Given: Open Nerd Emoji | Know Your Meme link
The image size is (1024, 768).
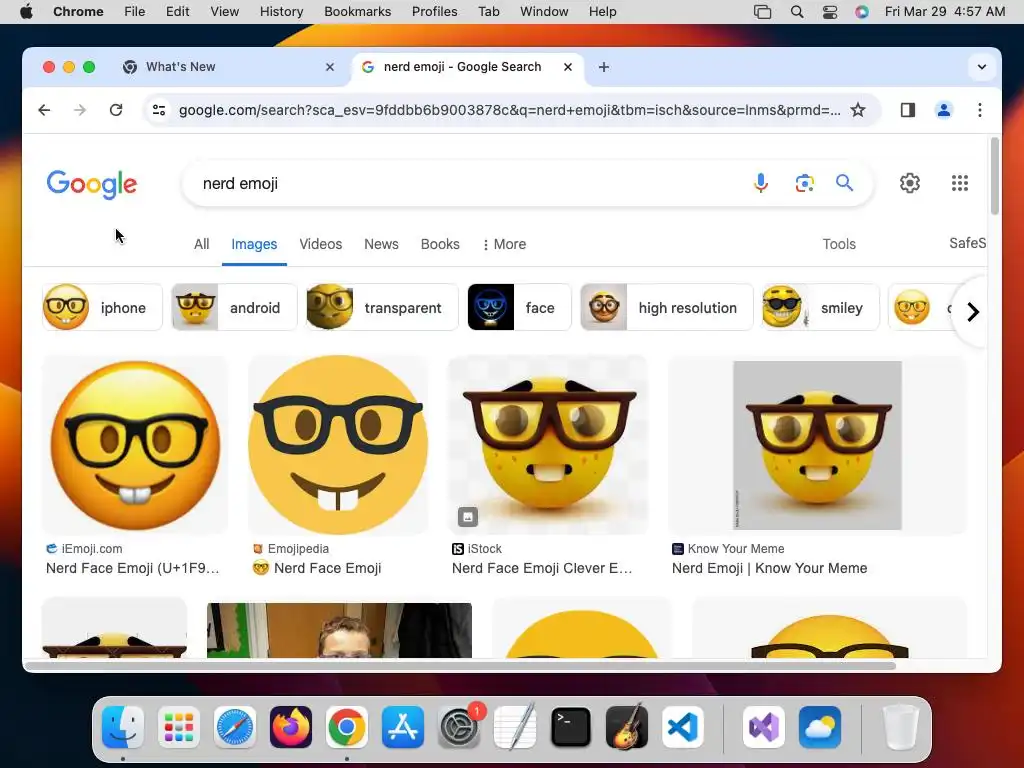Looking at the screenshot, I should pyautogui.click(x=769, y=568).
